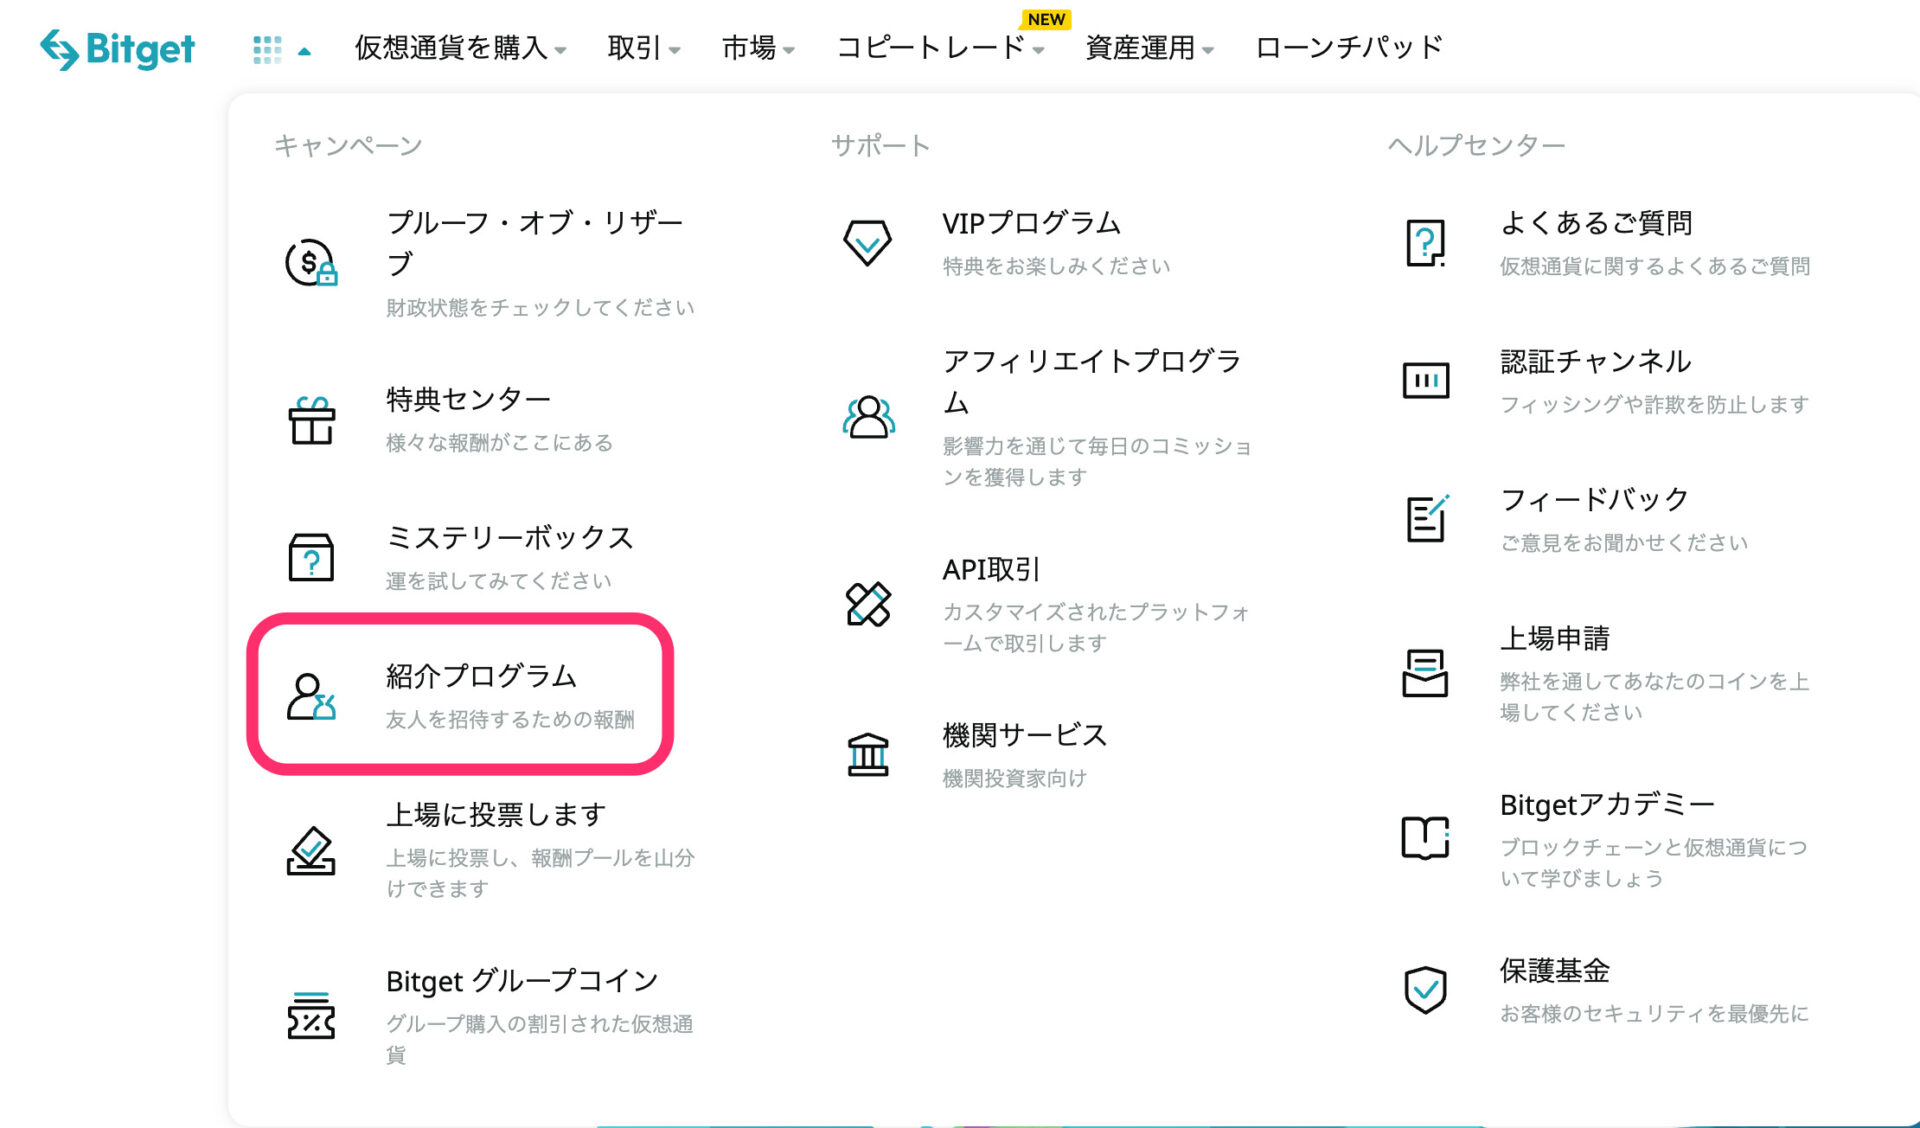Expand the コピートレード dropdown arrow
The width and height of the screenshot is (1920, 1128).
pyautogui.click(x=1038, y=51)
